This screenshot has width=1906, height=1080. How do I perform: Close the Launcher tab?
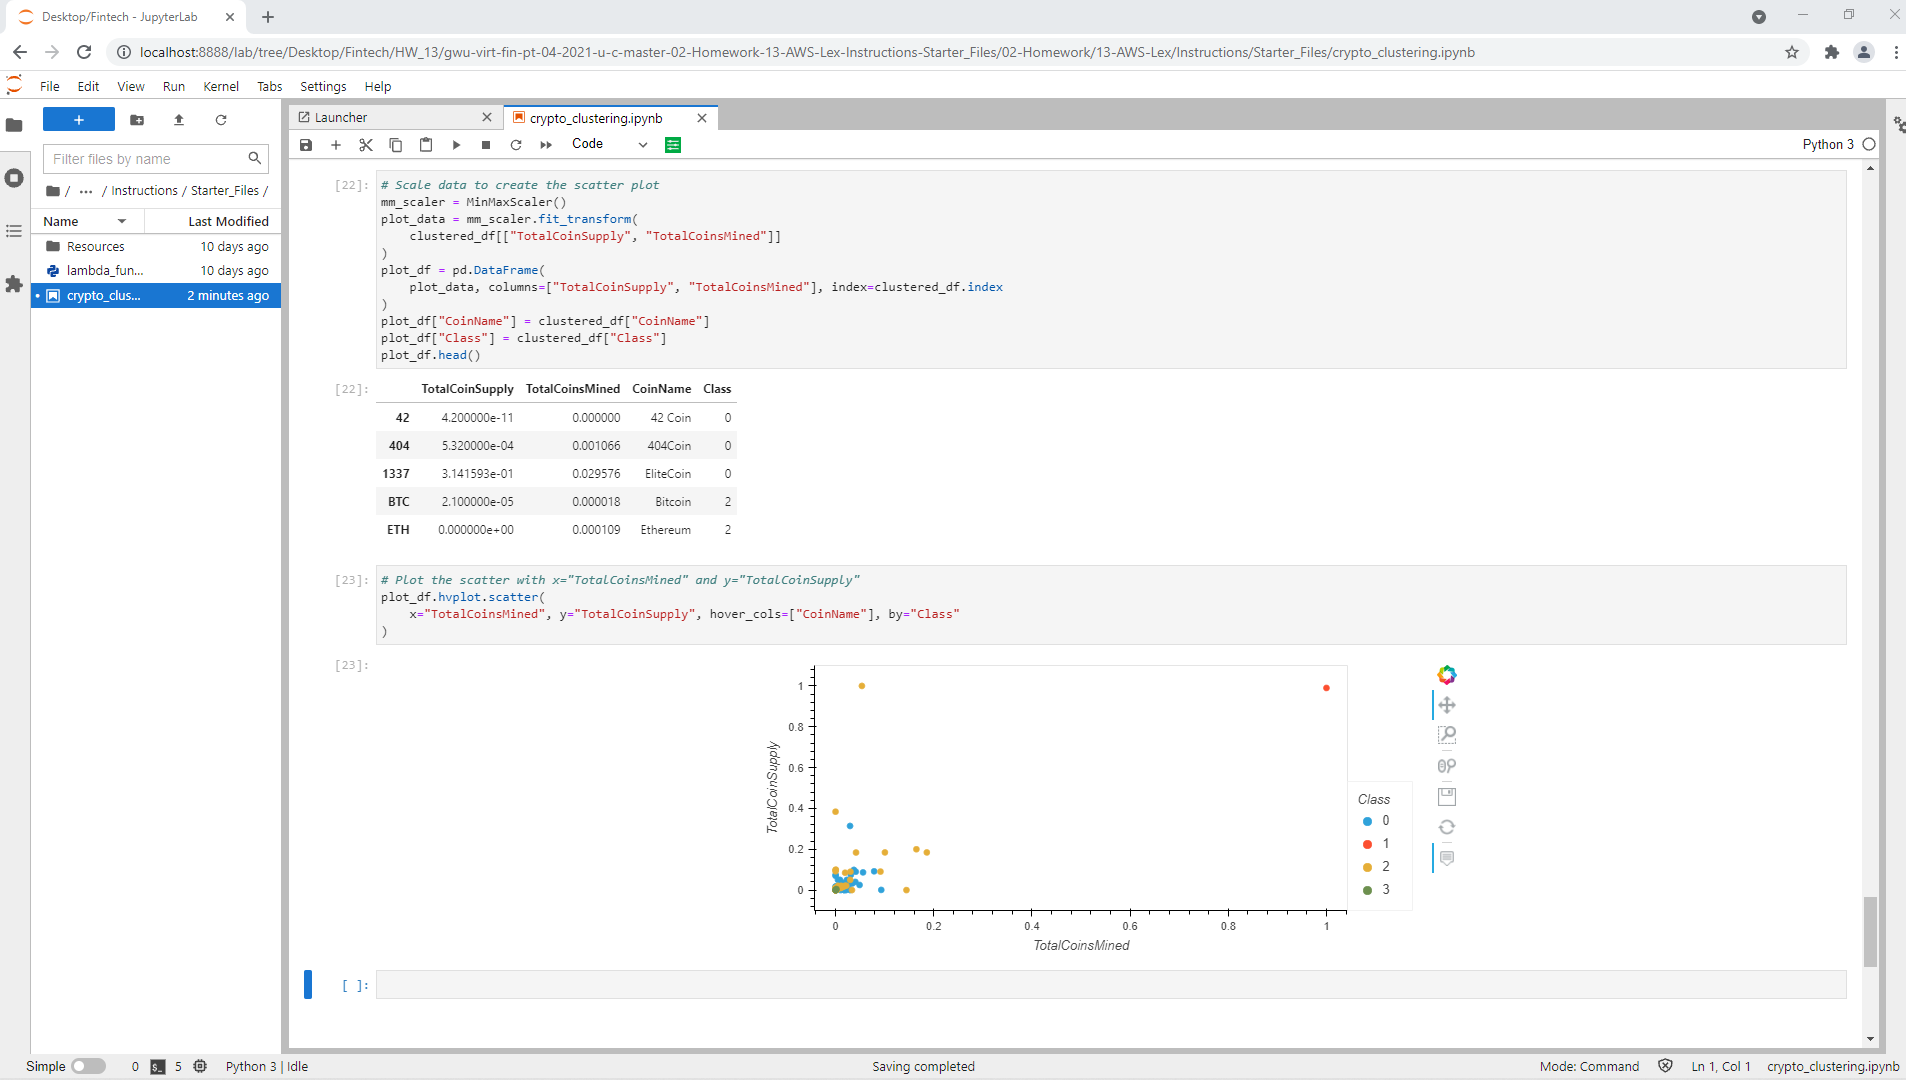[487, 117]
